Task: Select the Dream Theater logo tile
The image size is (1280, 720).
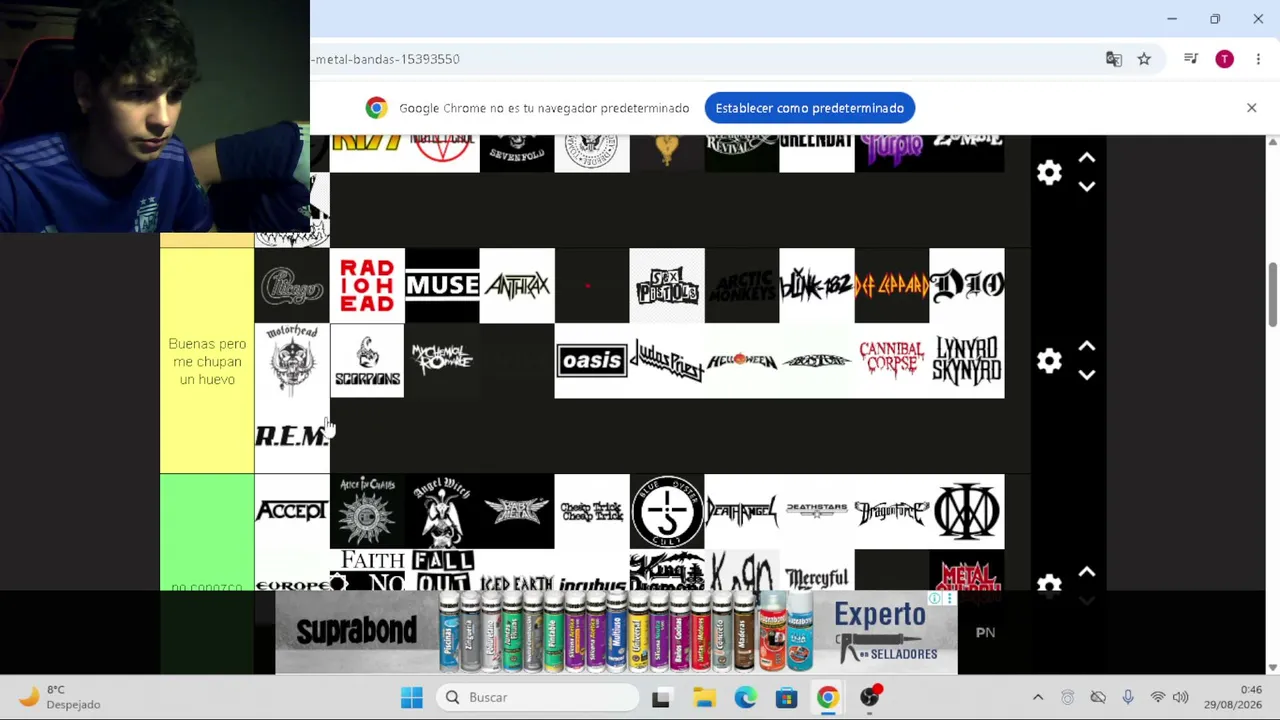Action: click(967, 512)
